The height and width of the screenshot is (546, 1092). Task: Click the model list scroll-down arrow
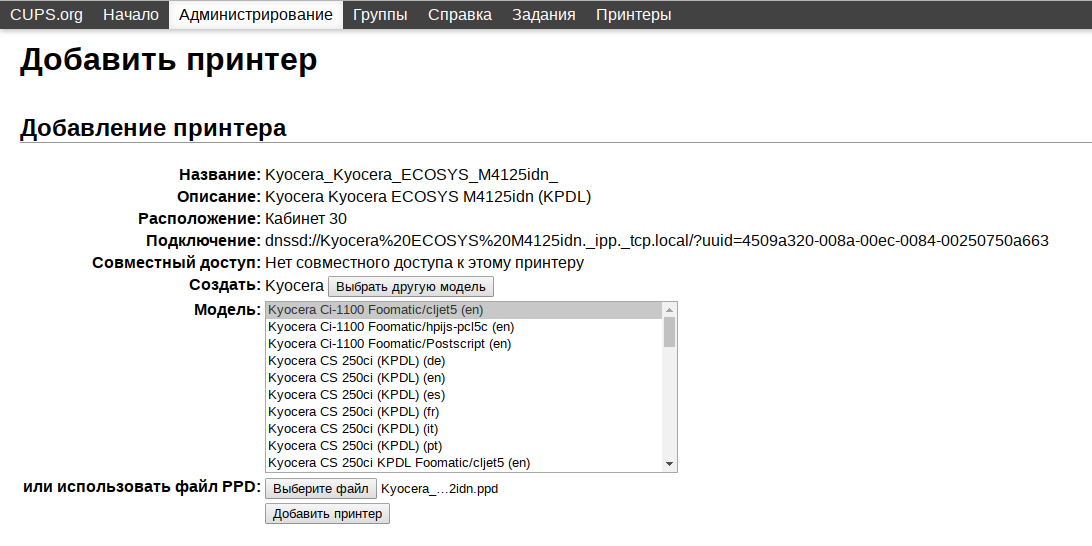(669, 464)
